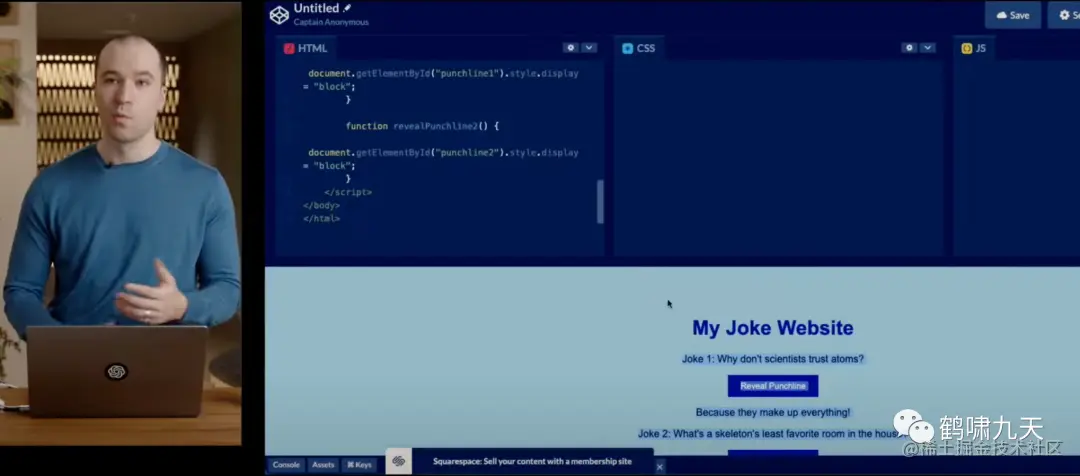The height and width of the screenshot is (476, 1080).
Task: Click the HTML editor vertical scrollbar
Action: coord(600,201)
